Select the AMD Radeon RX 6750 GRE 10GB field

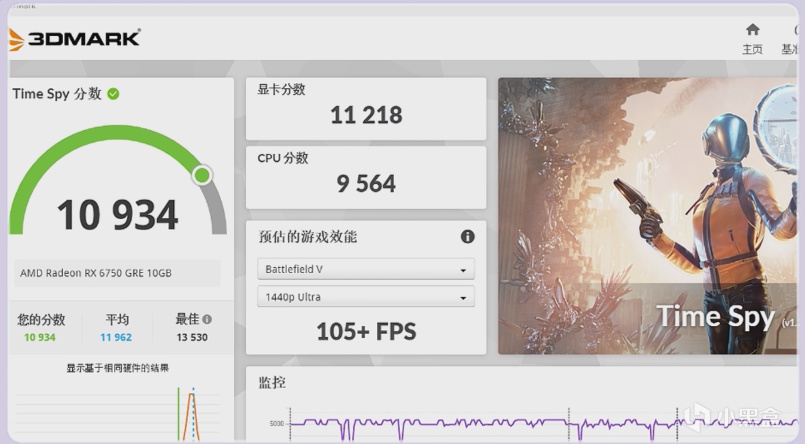[117, 273]
